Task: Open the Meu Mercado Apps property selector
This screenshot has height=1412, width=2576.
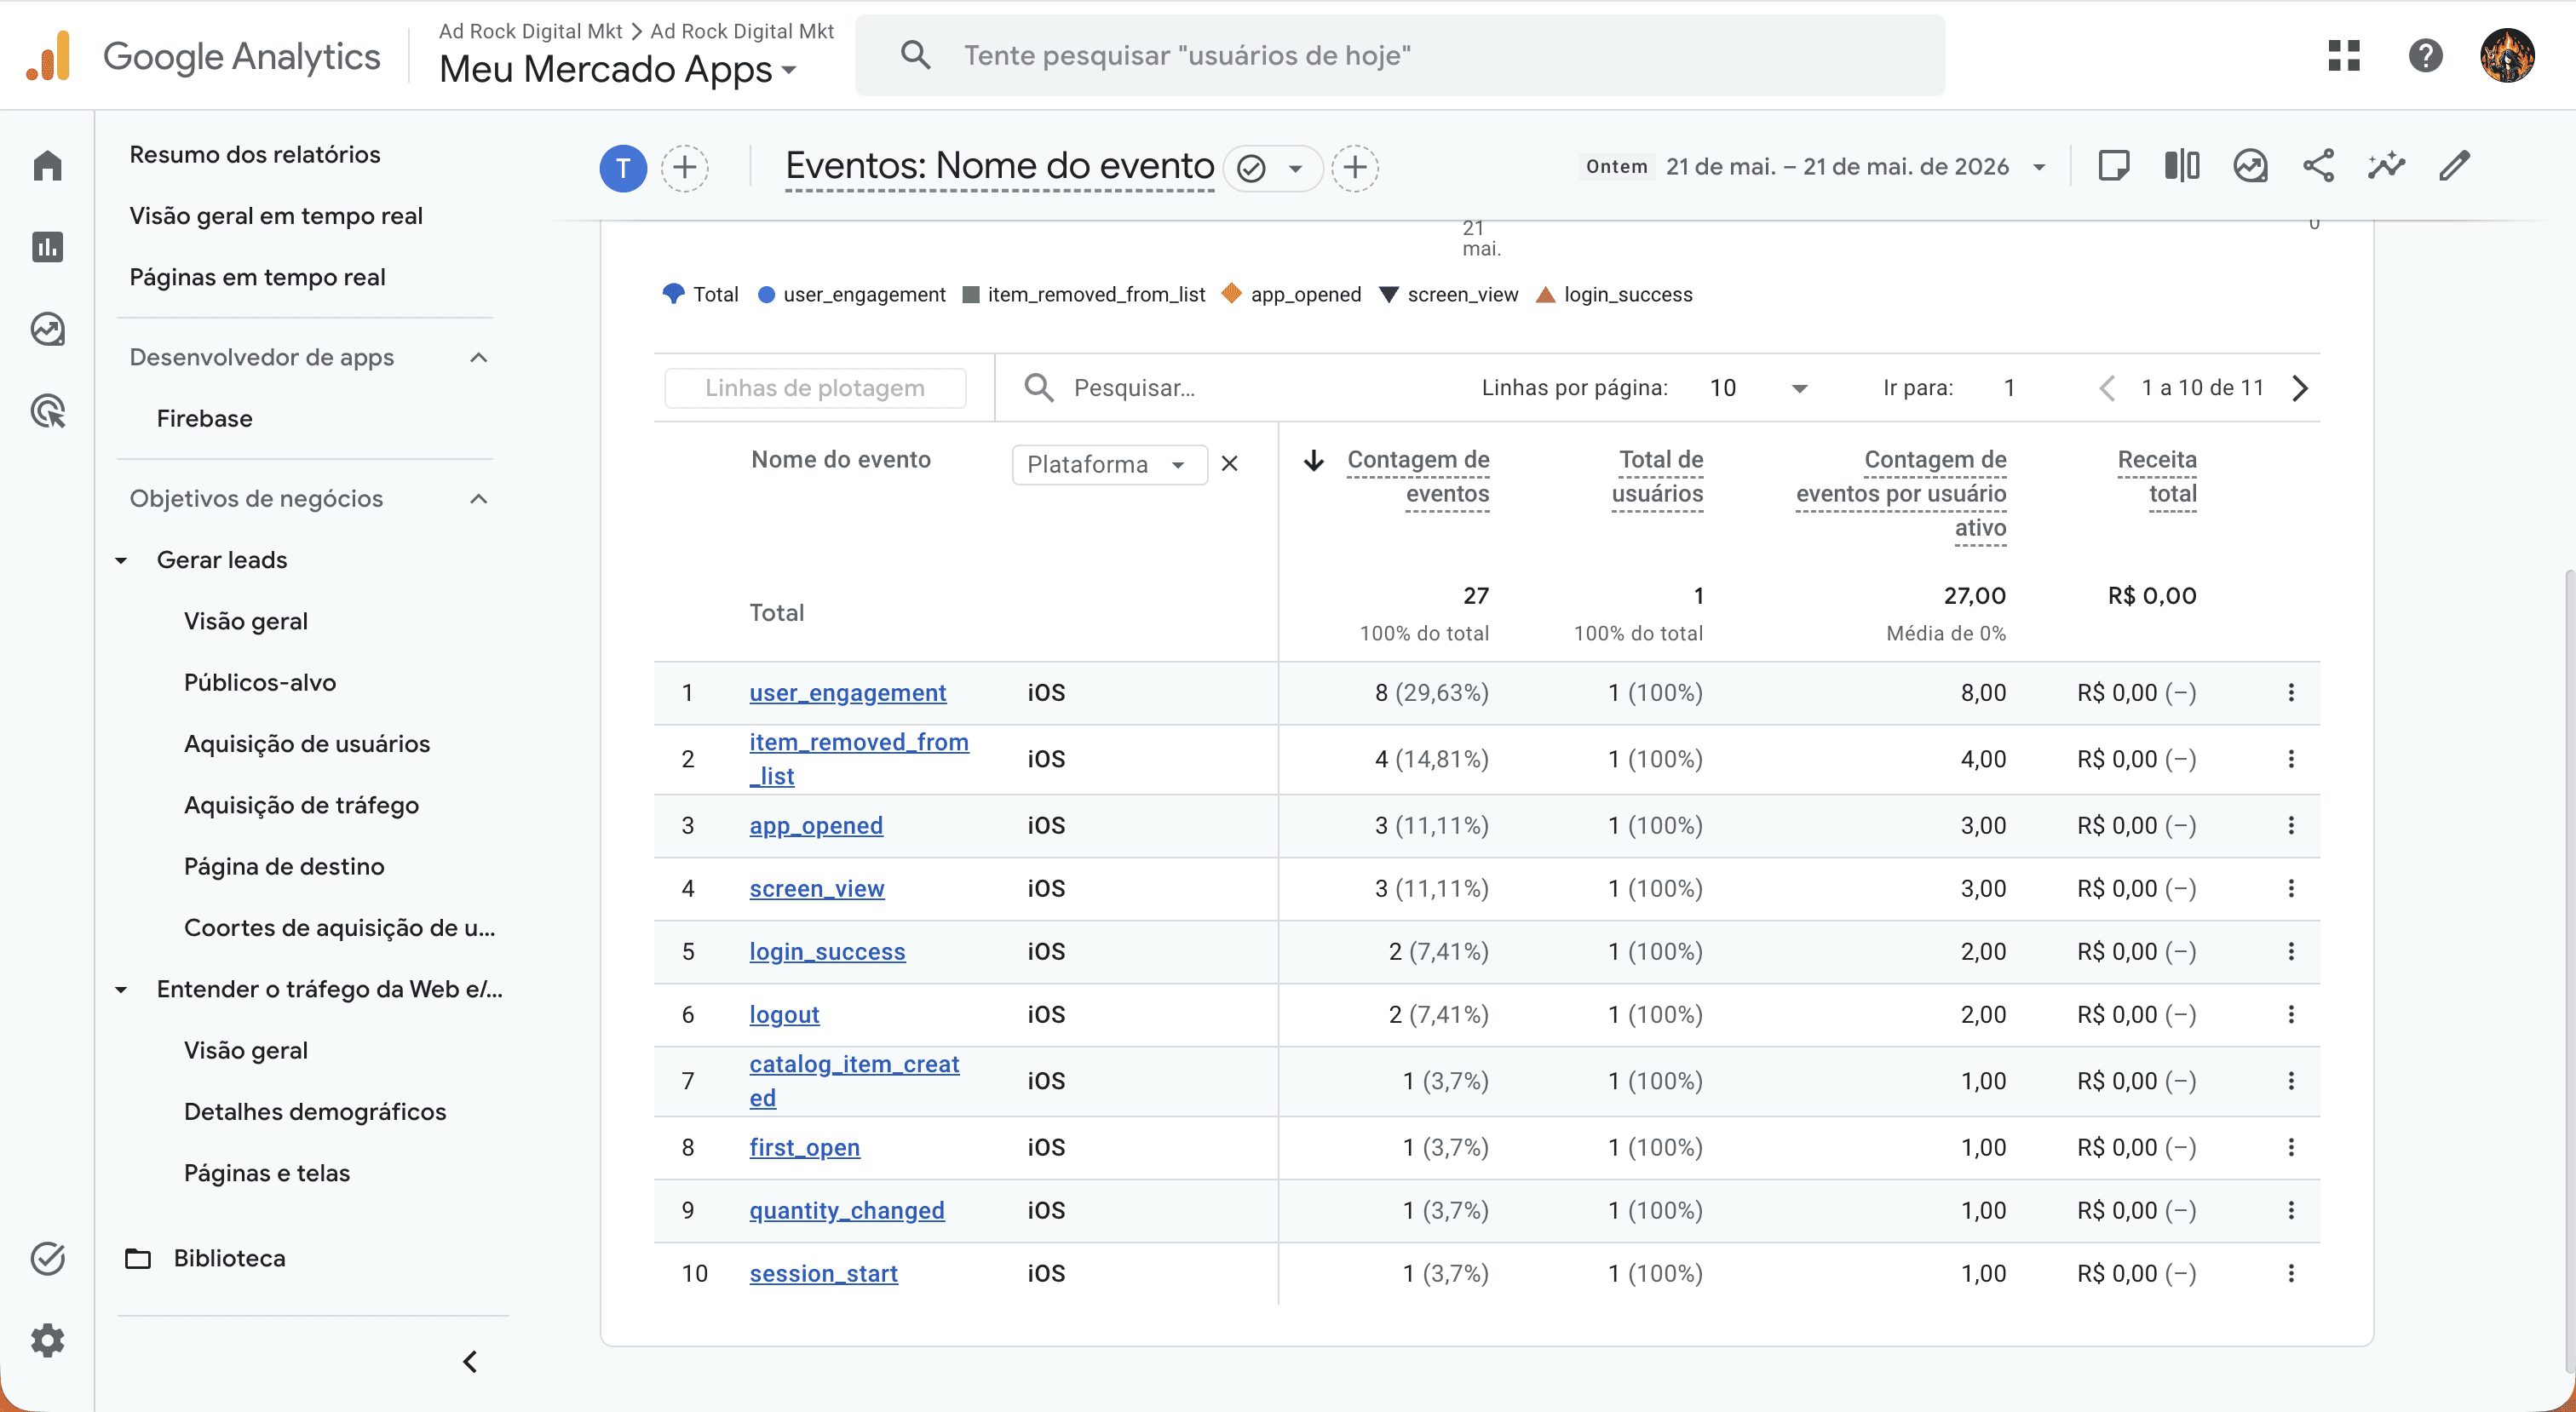Action: [x=618, y=70]
